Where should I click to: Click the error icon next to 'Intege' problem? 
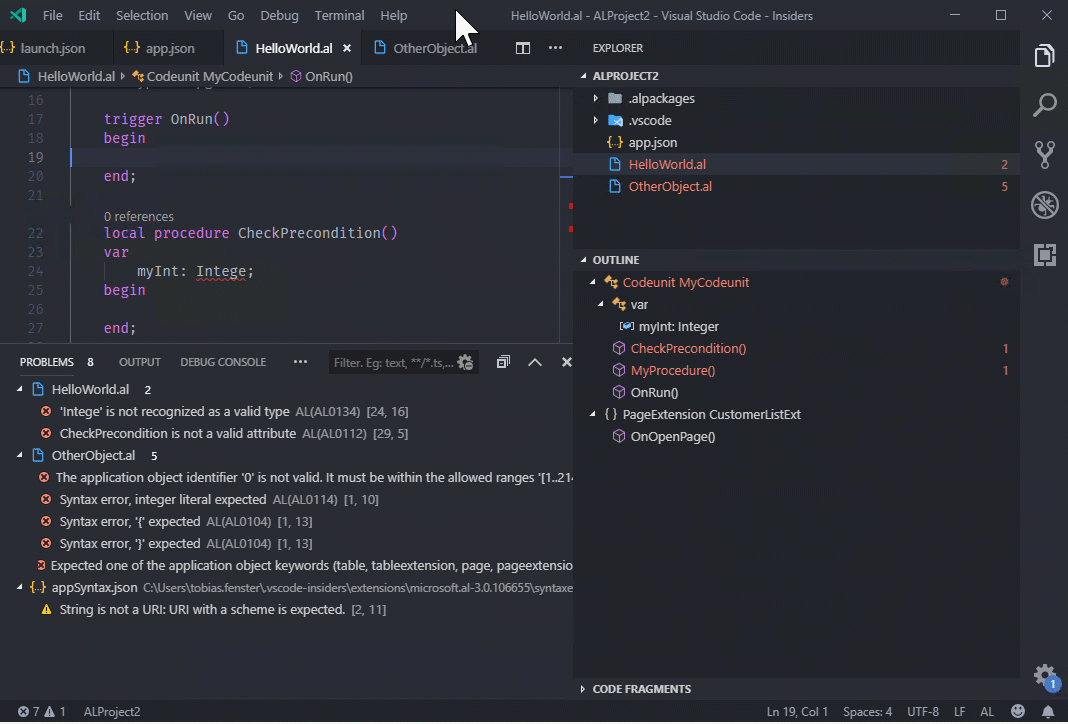tap(46, 411)
